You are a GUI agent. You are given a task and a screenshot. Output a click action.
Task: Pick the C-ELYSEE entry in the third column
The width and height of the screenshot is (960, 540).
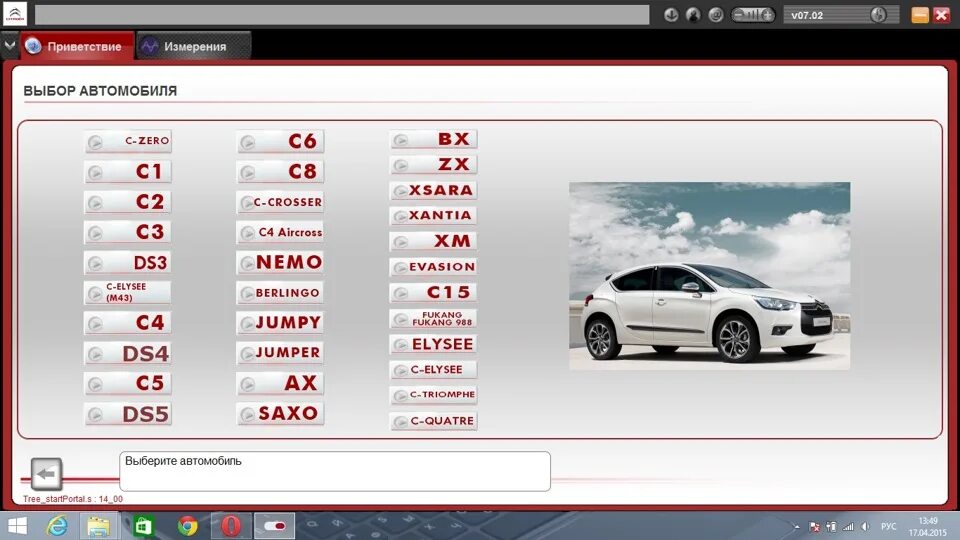[433, 370]
